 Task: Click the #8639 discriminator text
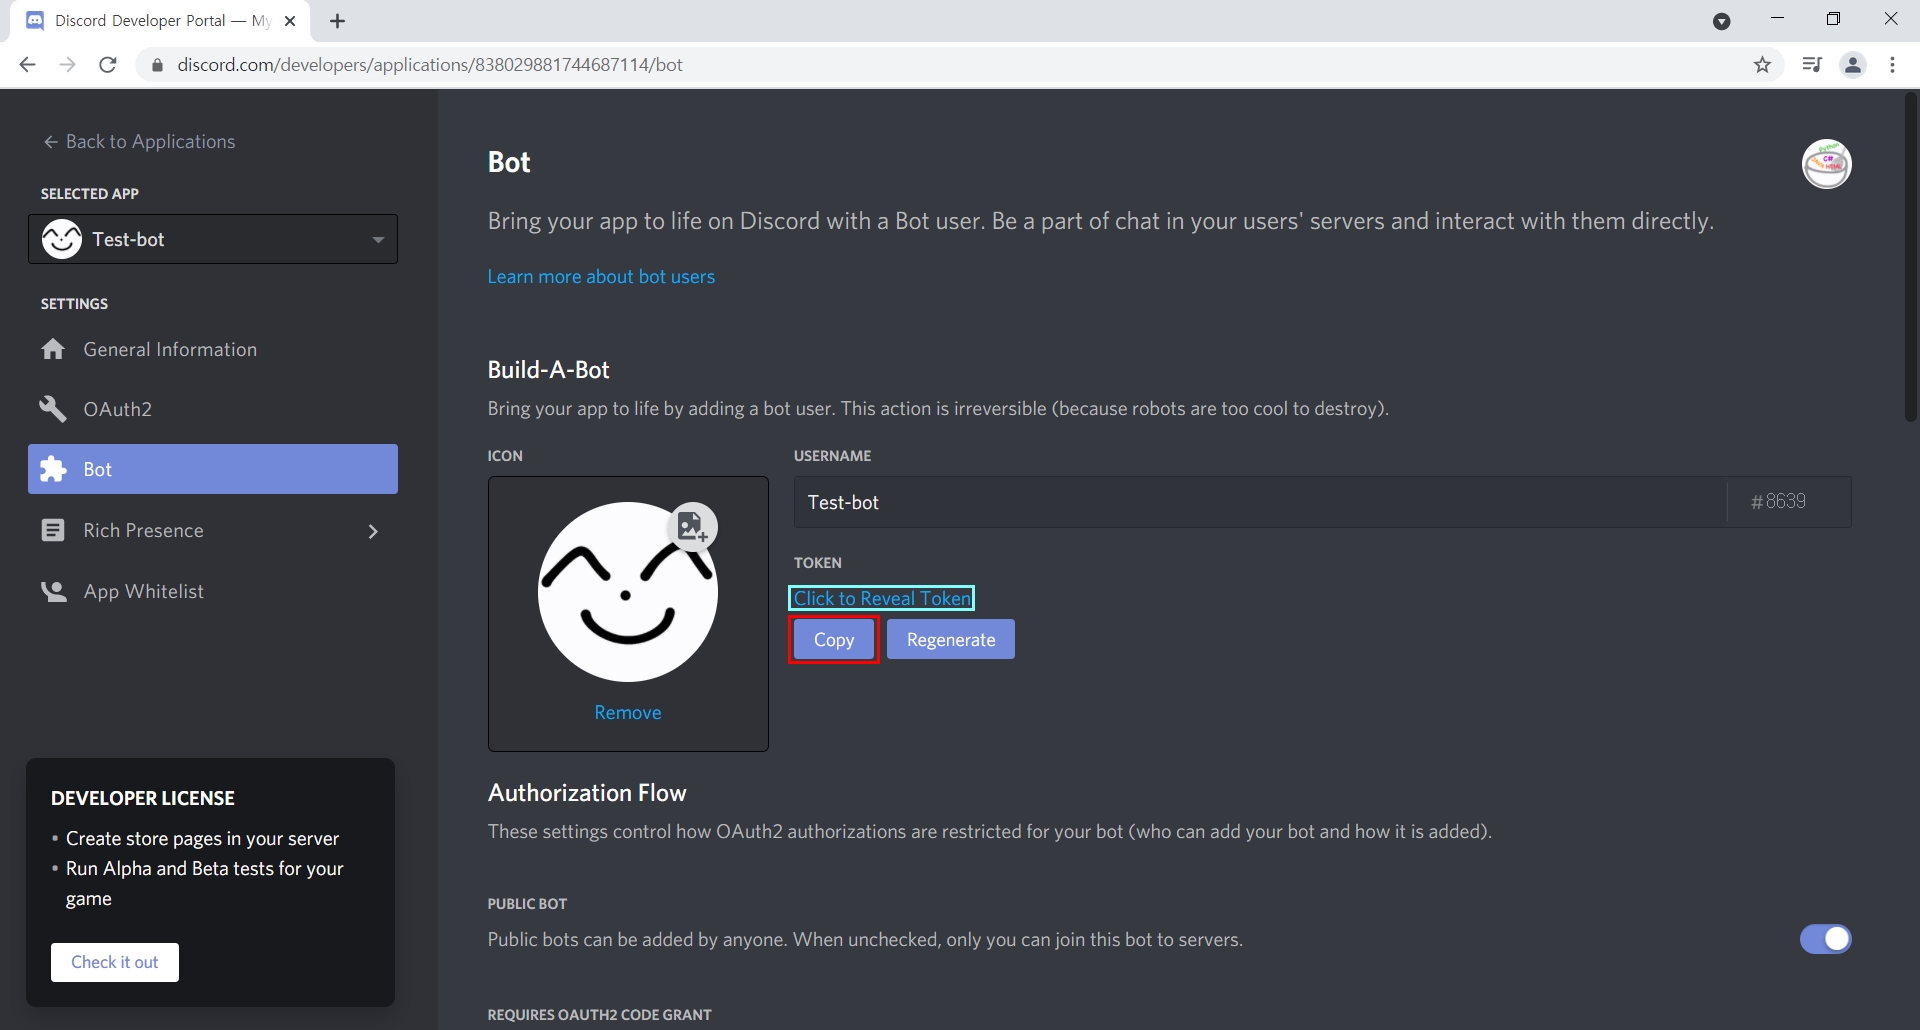click(1778, 502)
